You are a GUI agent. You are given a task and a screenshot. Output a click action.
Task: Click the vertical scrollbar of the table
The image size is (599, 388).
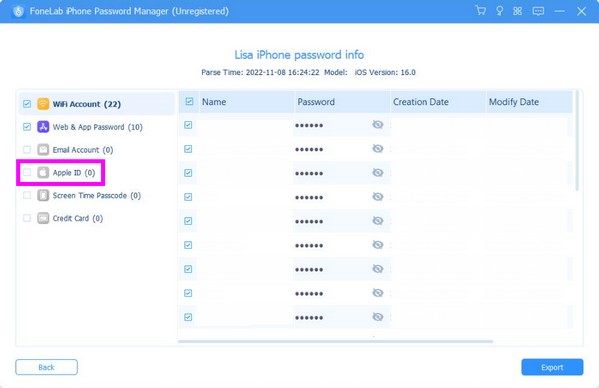[577, 141]
